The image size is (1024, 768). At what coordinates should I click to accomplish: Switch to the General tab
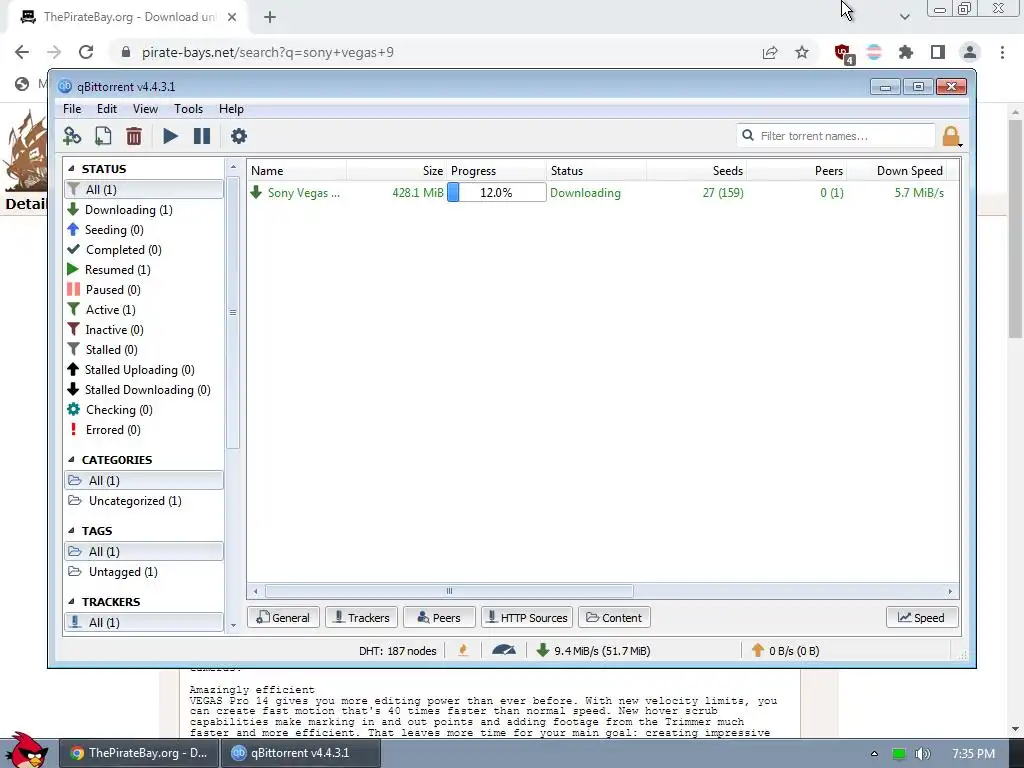coord(283,618)
